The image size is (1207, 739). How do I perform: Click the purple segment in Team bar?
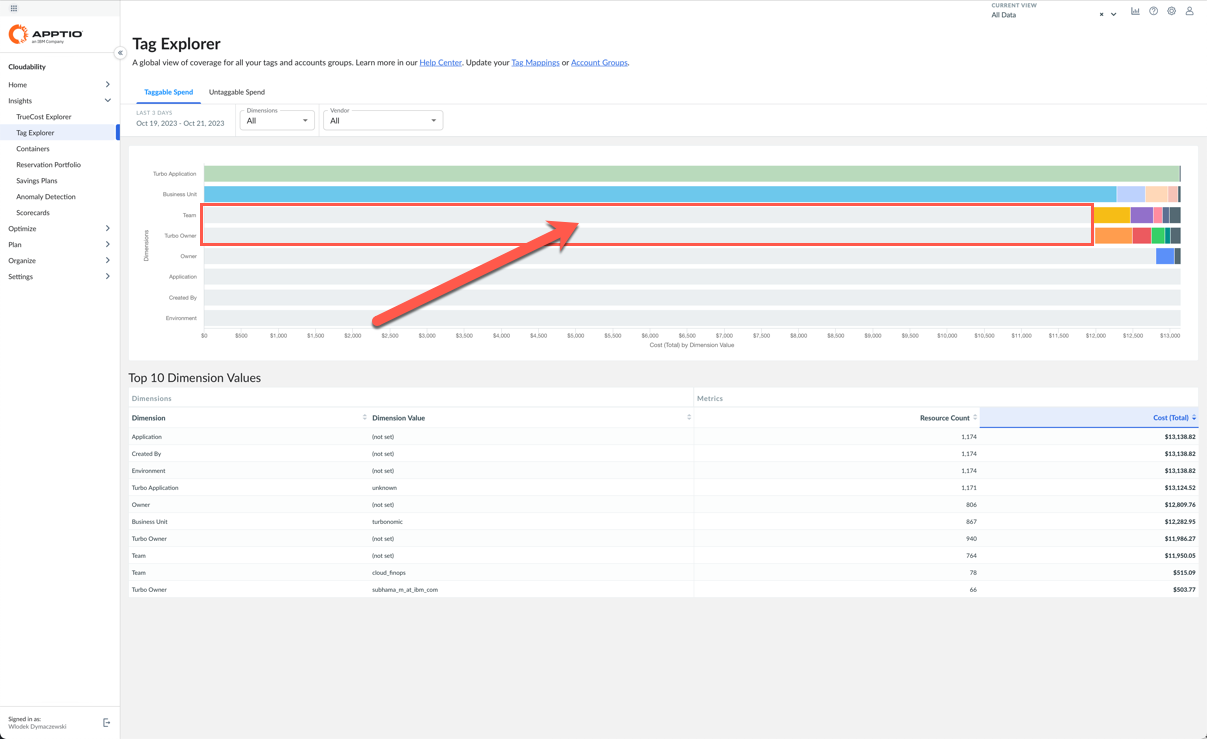point(1142,215)
